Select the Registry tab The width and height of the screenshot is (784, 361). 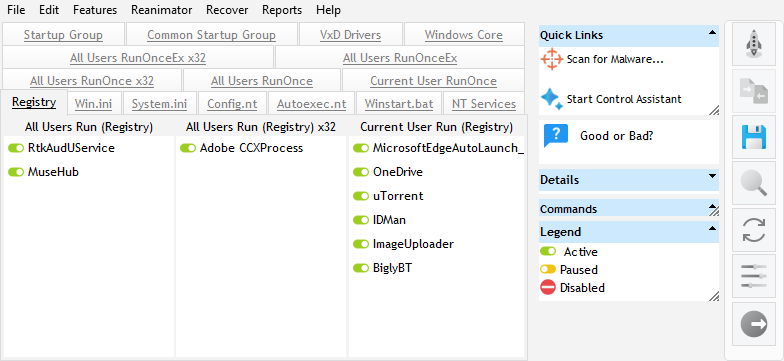pyautogui.click(x=34, y=102)
